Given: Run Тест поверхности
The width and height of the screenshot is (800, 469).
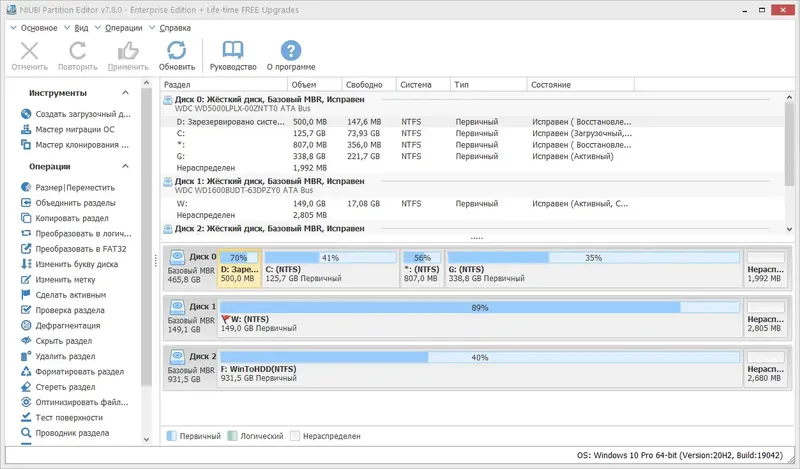Looking at the screenshot, I should tap(62, 417).
